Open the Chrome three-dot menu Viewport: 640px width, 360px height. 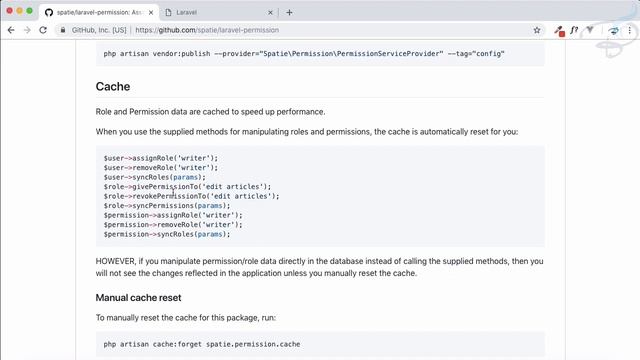pyautogui.click(x=629, y=30)
